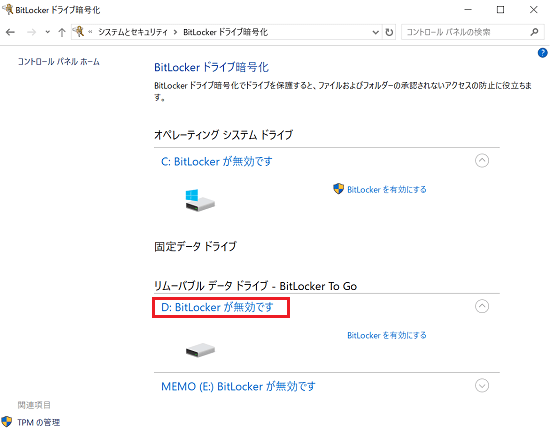Open コントロール パネル ホーム link
The width and height of the screenshot is (550, 433).
tap(59, 62)
